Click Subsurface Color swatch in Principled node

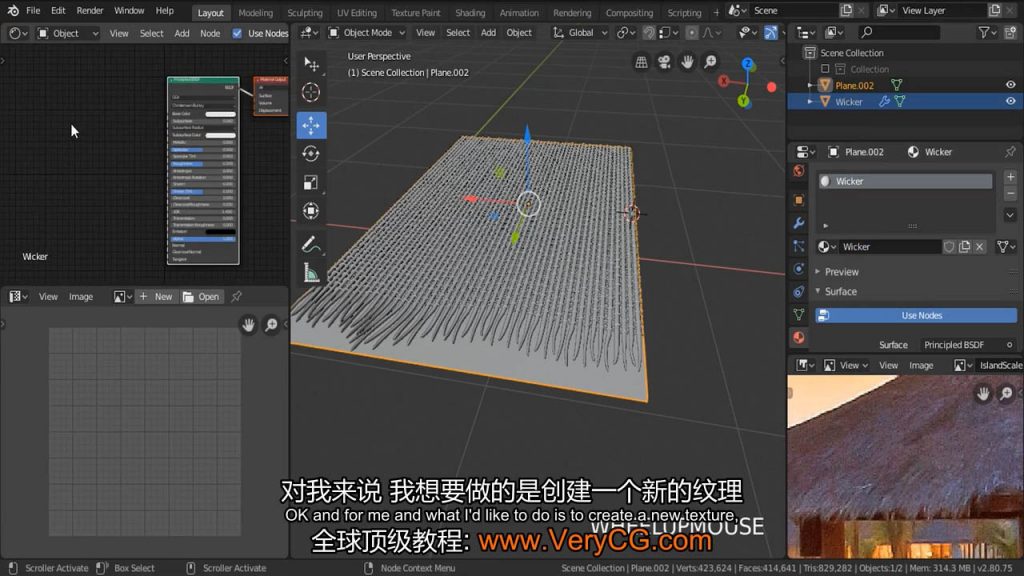pyautogui.click(x=220, y=135)
